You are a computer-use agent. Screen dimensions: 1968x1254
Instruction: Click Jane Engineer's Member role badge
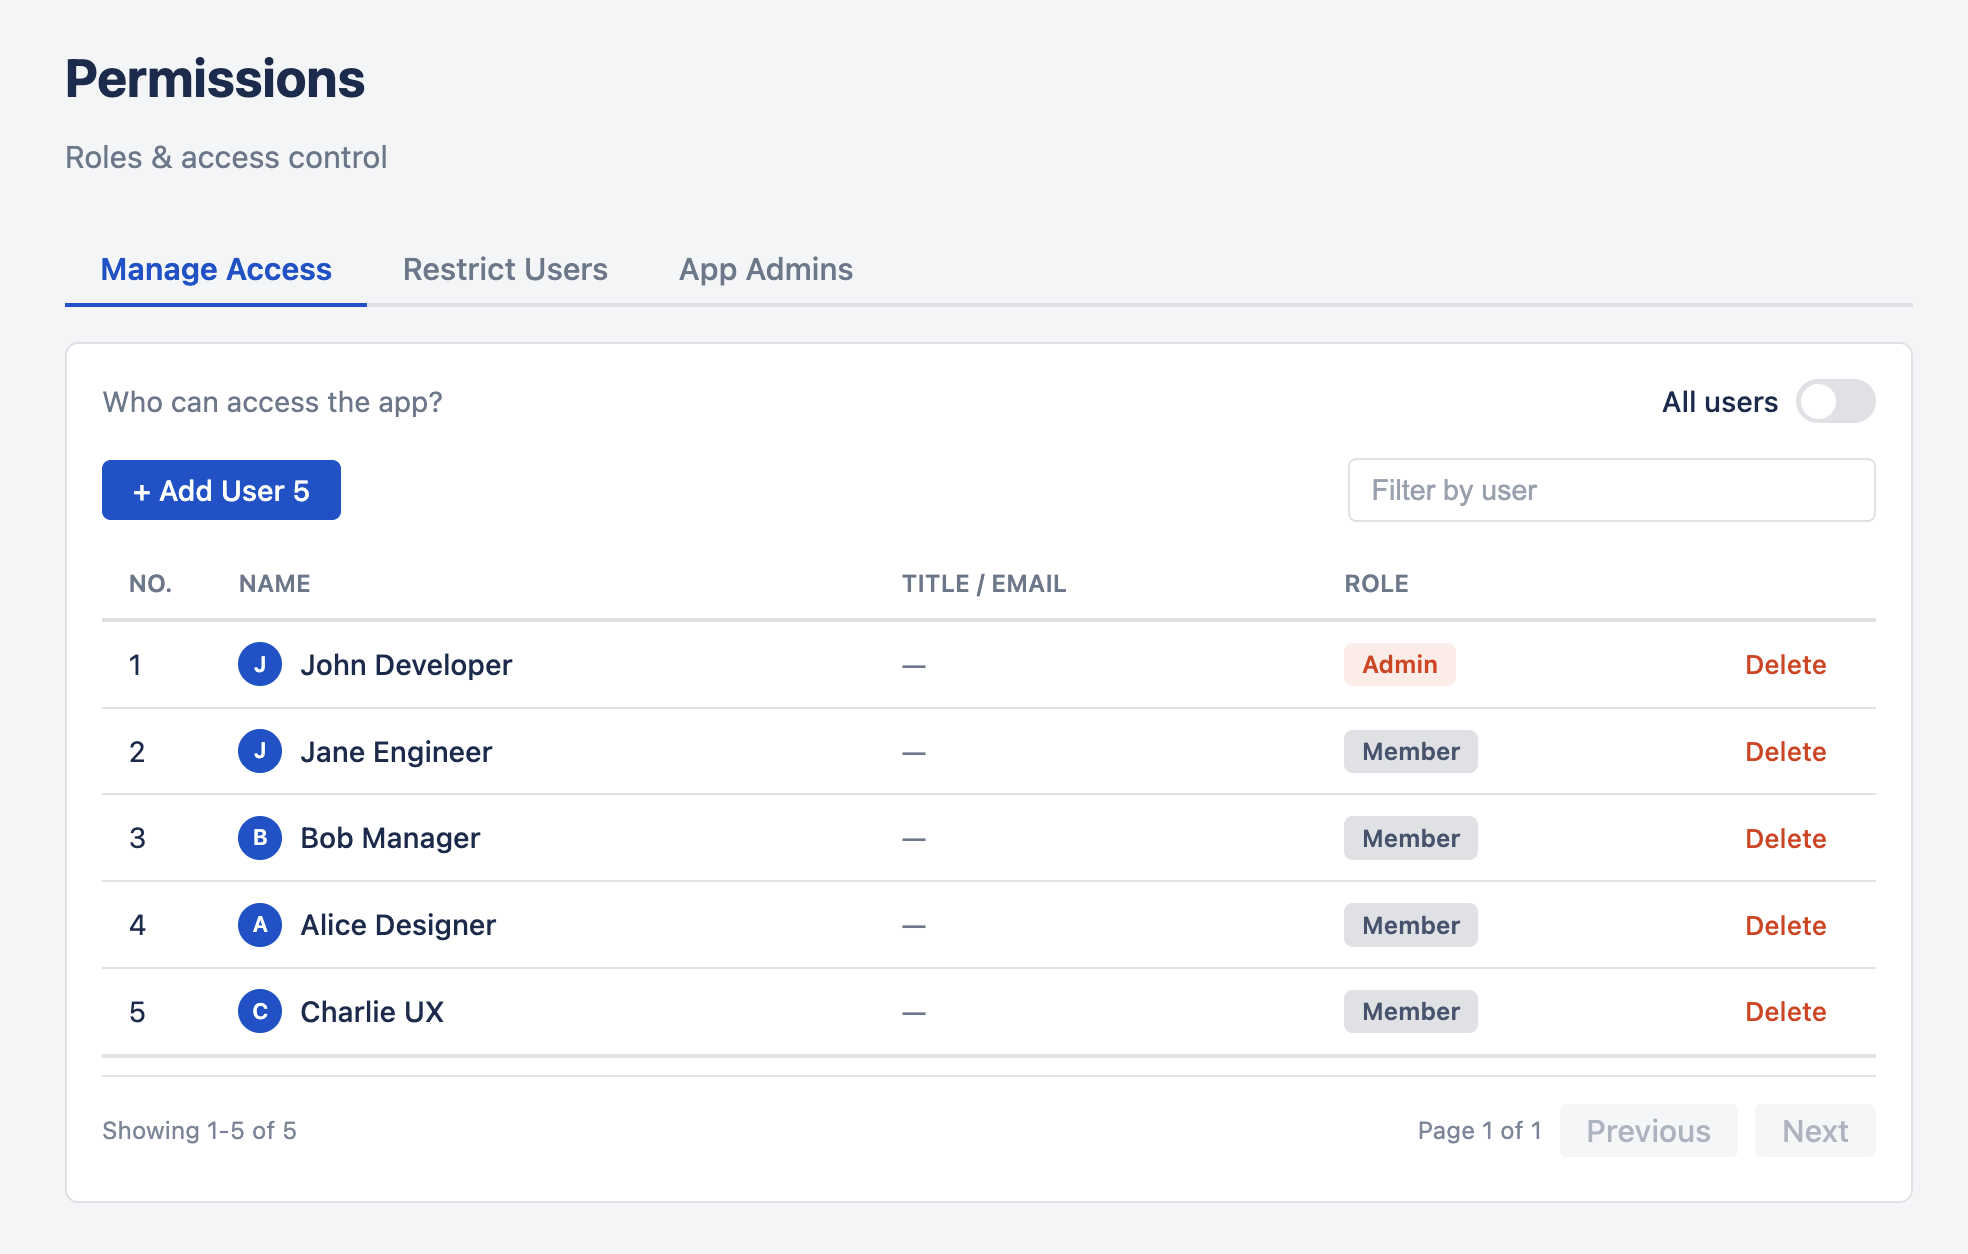[1410, 751]
